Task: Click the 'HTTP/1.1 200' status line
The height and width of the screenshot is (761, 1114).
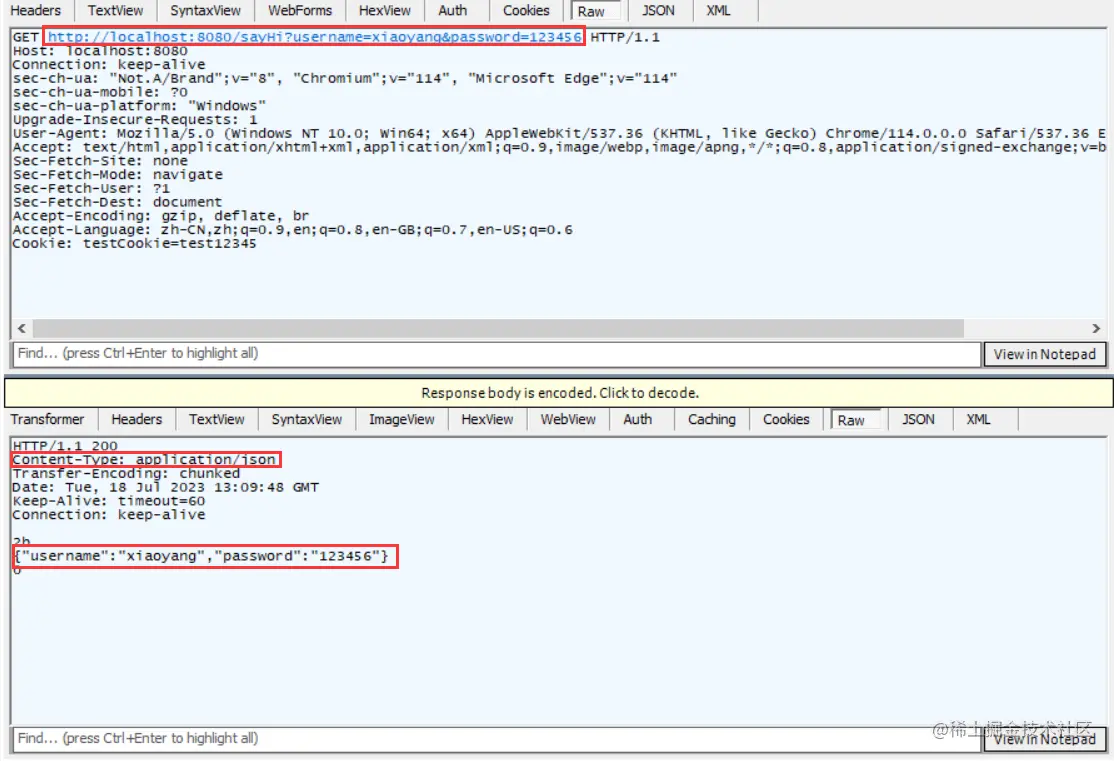Action: tap(65, 446)
